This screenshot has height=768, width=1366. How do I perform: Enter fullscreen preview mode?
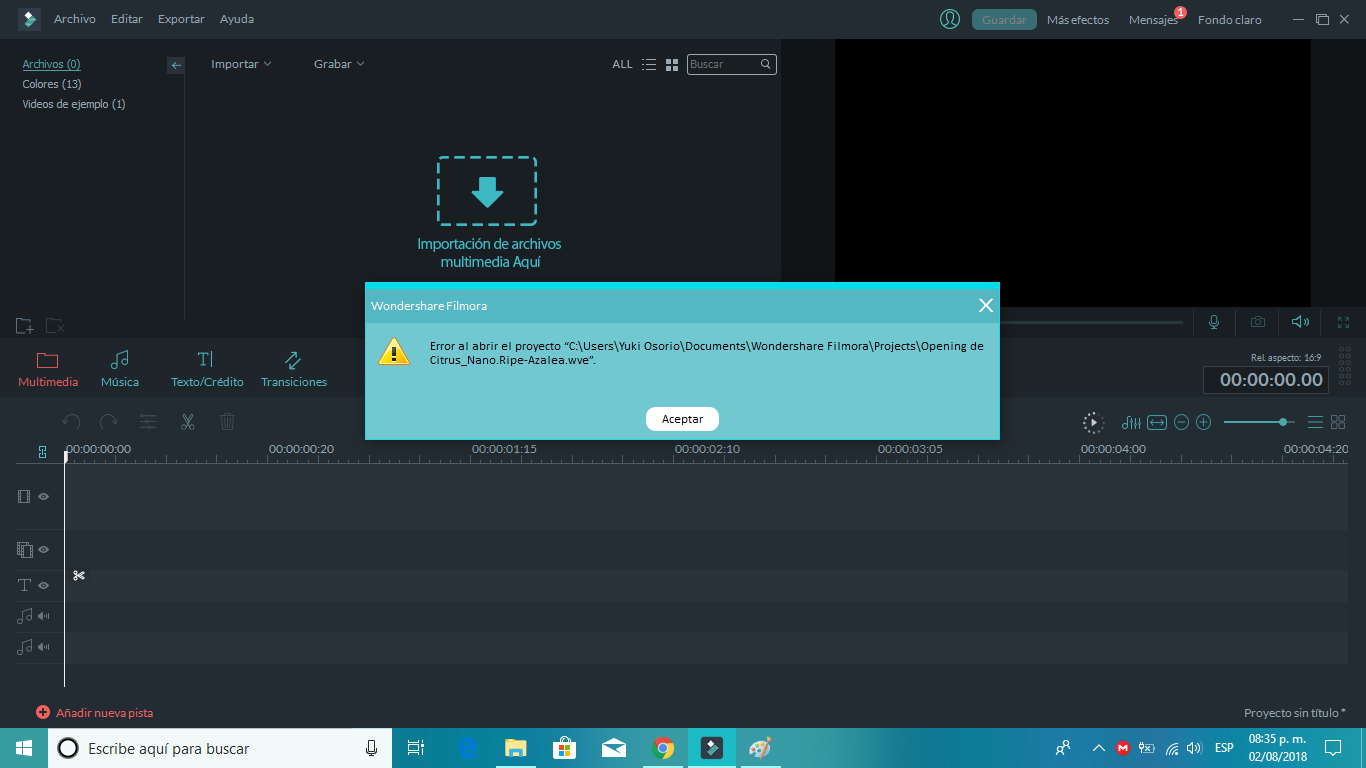1343,322
